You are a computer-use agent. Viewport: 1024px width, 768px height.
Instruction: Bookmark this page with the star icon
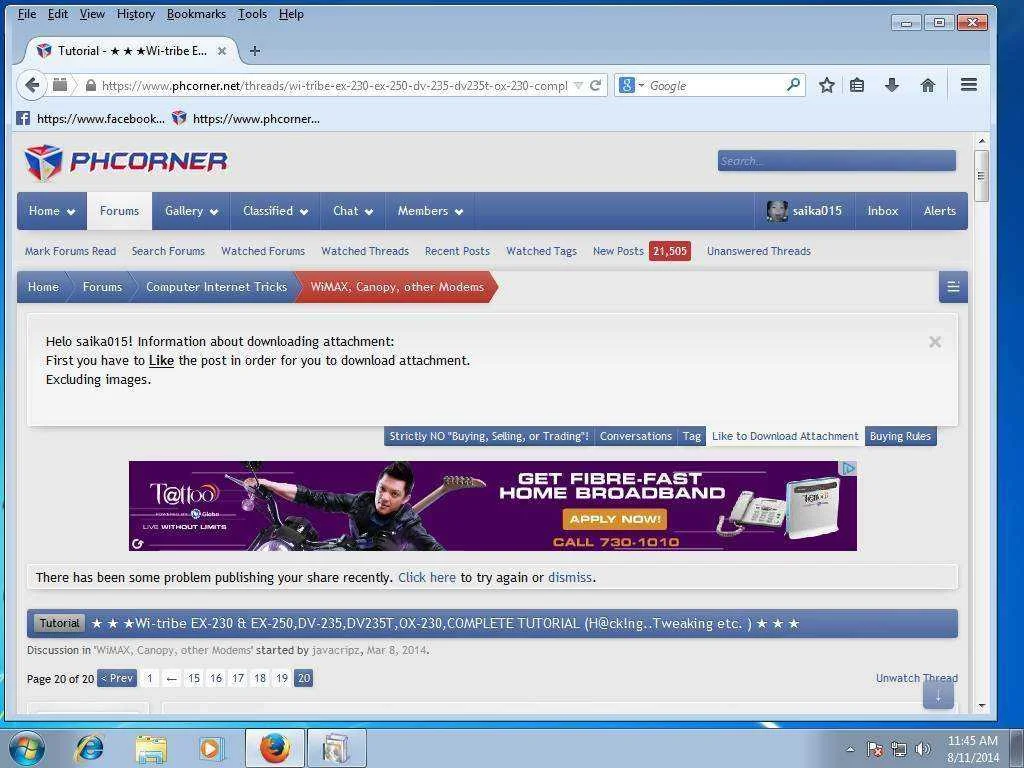(827, 86)
